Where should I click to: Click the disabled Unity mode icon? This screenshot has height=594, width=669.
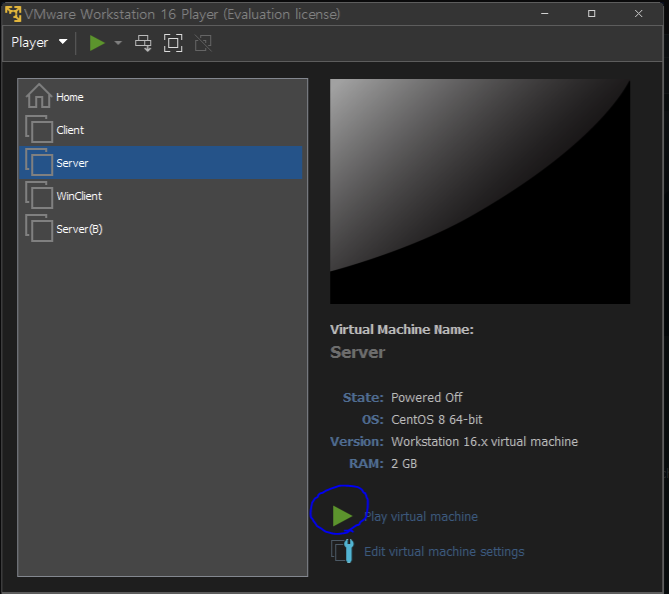203,43
